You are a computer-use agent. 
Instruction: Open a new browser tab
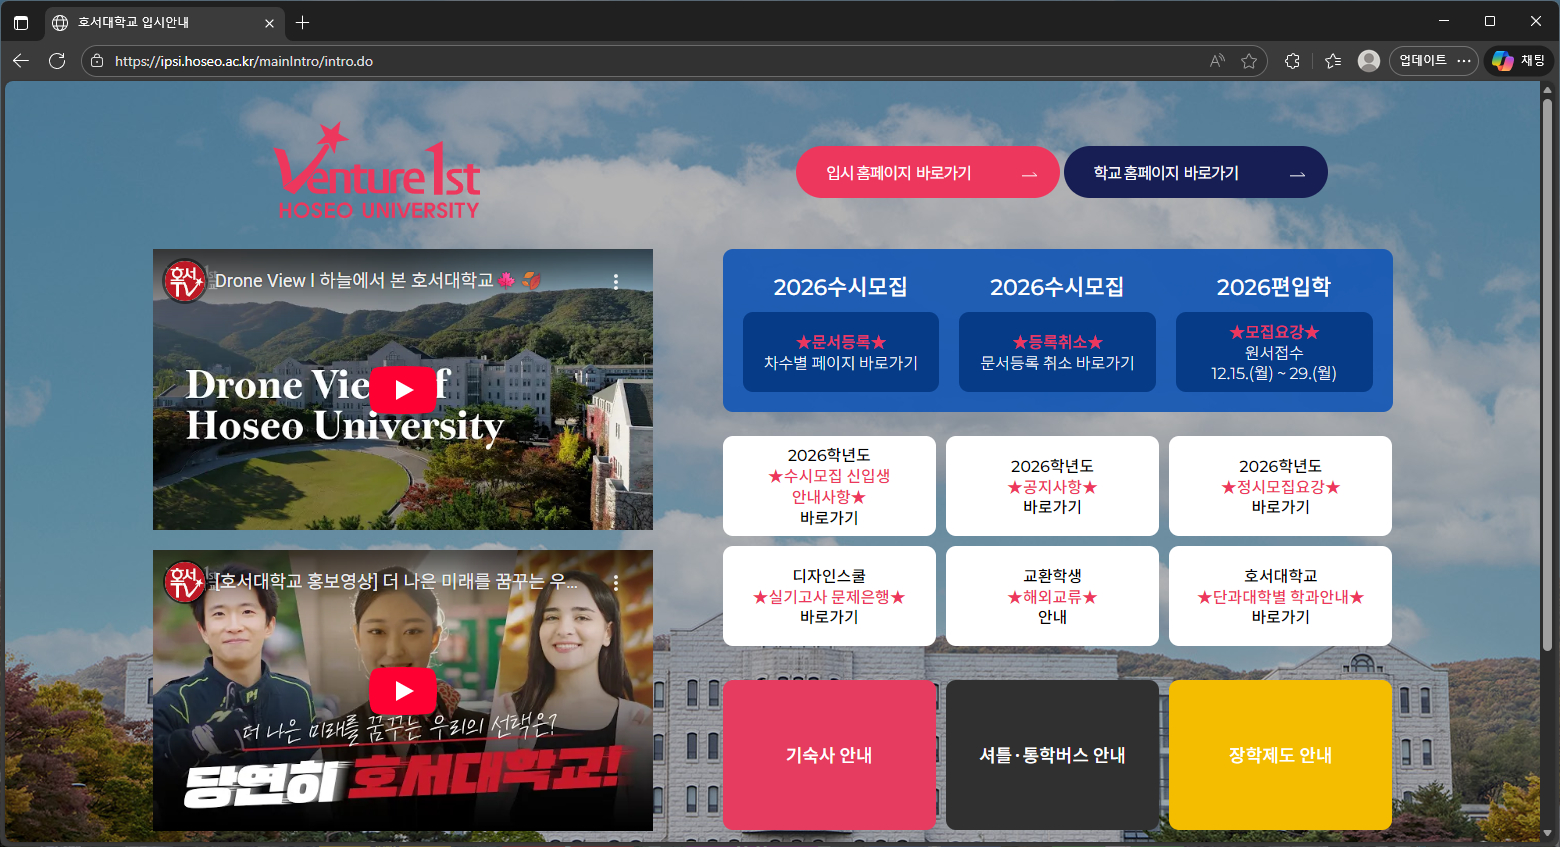tap(303, 22)
